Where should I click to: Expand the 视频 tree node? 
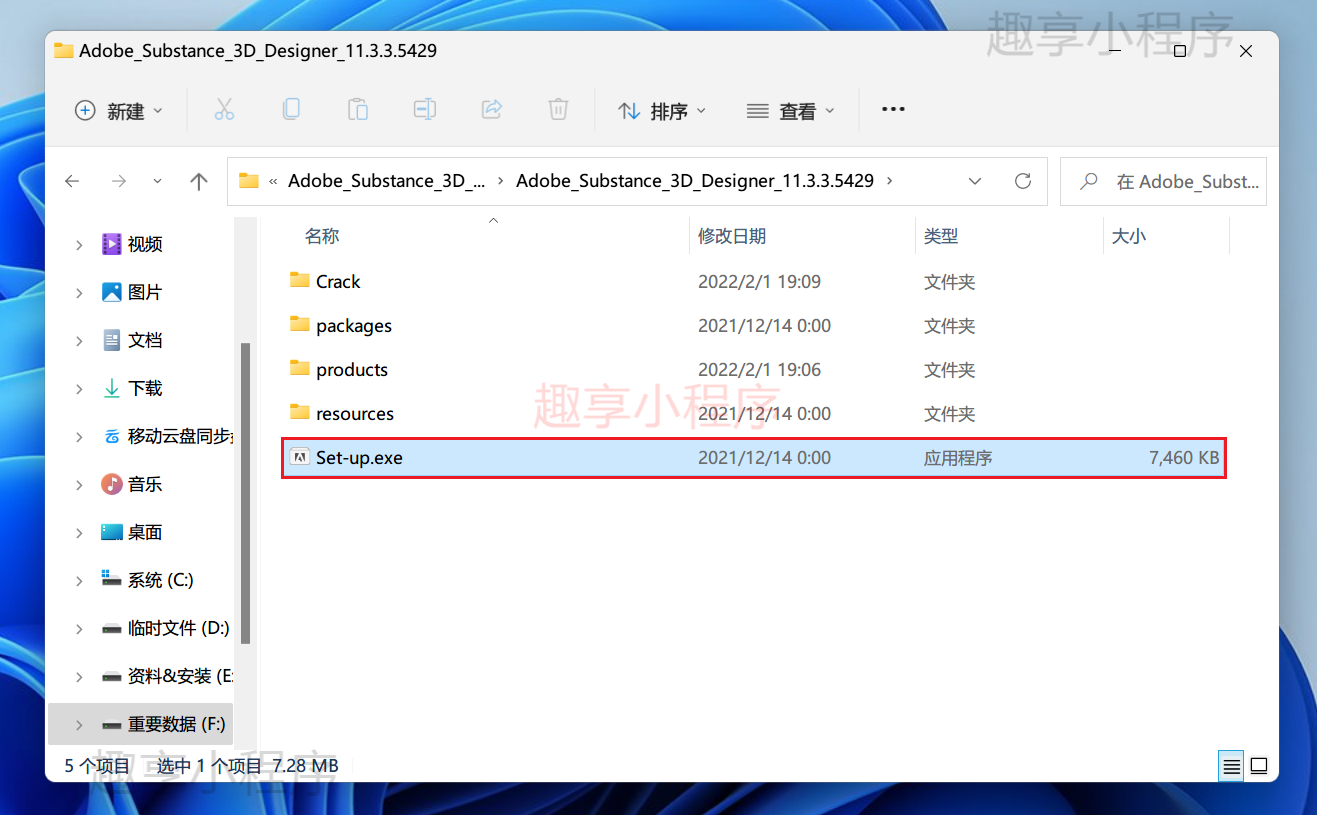point(79,244)
